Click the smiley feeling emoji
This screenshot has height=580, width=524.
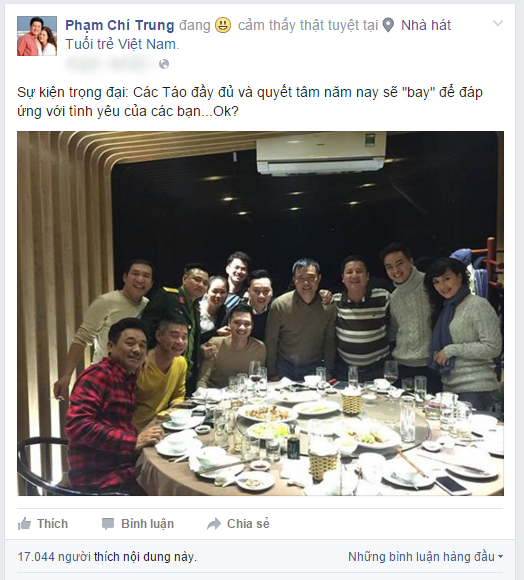223,25
